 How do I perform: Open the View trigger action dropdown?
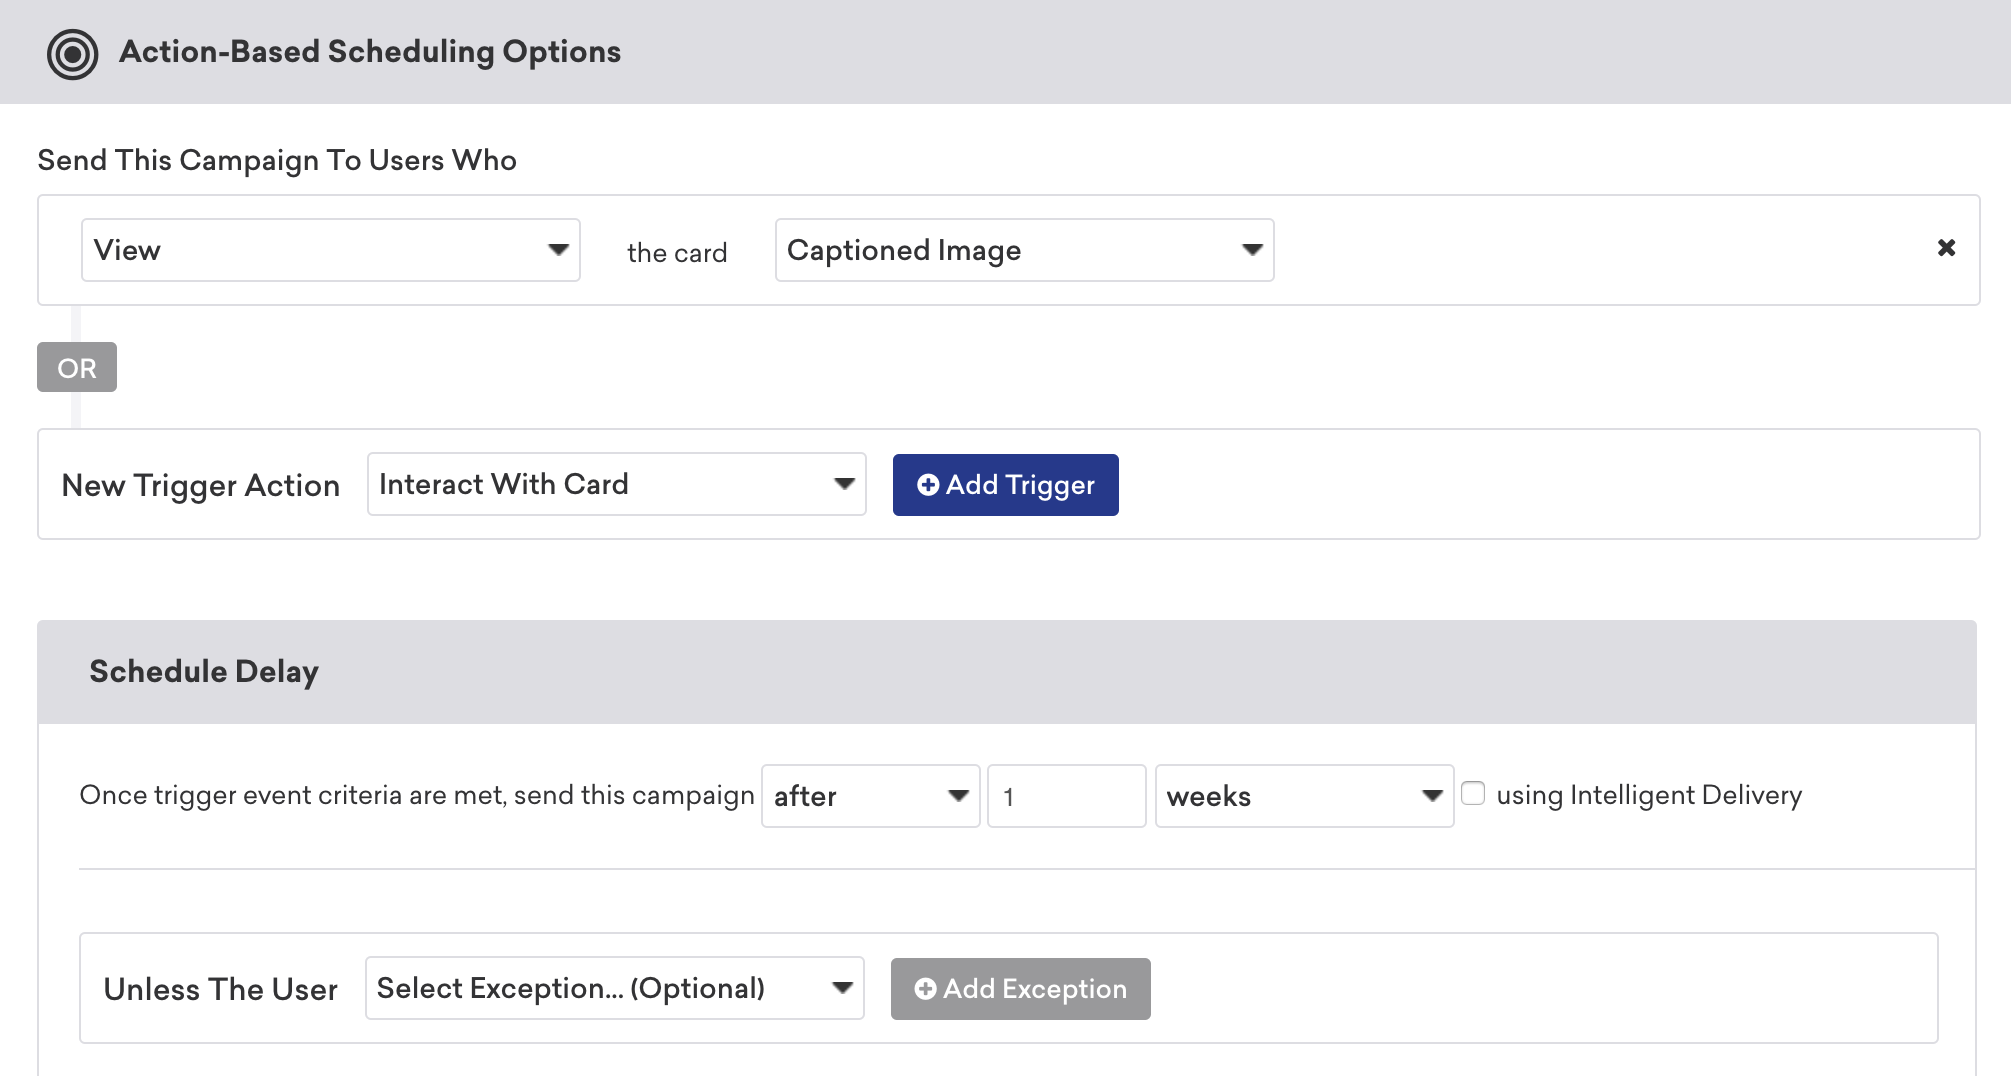tap(330, 250)
